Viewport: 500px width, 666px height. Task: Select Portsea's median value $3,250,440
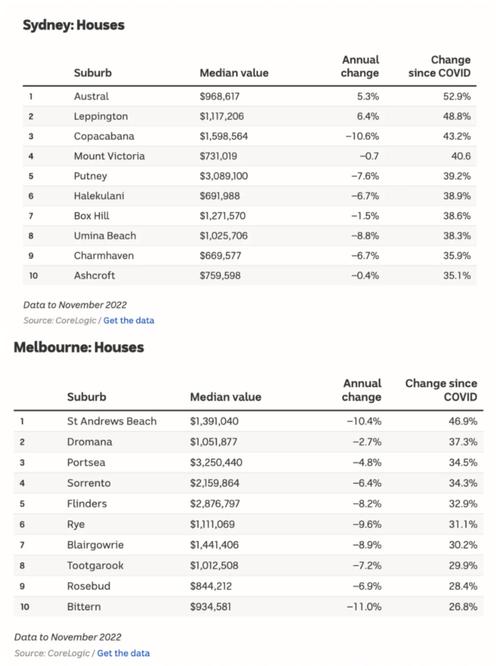click(216, 462)
